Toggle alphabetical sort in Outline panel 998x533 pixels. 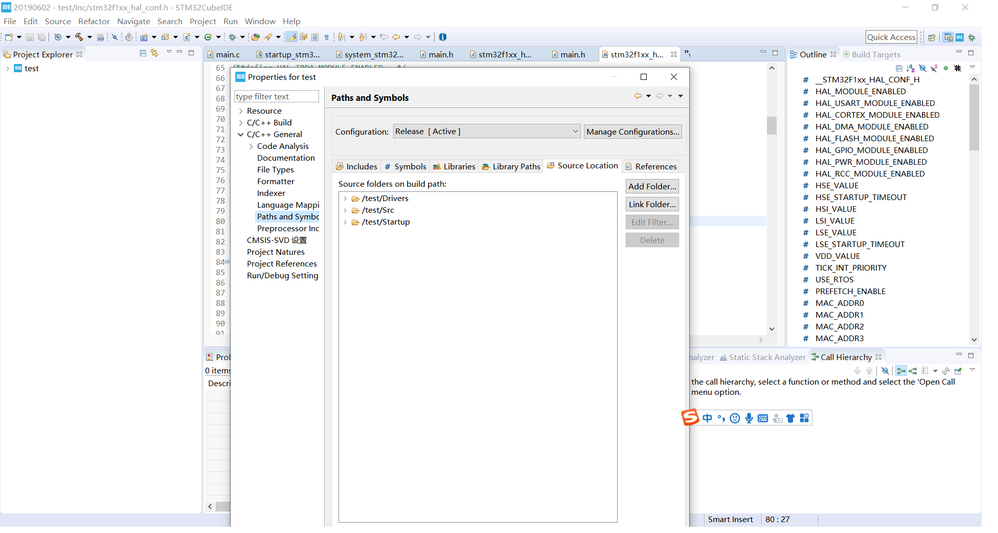pos(911,68)
